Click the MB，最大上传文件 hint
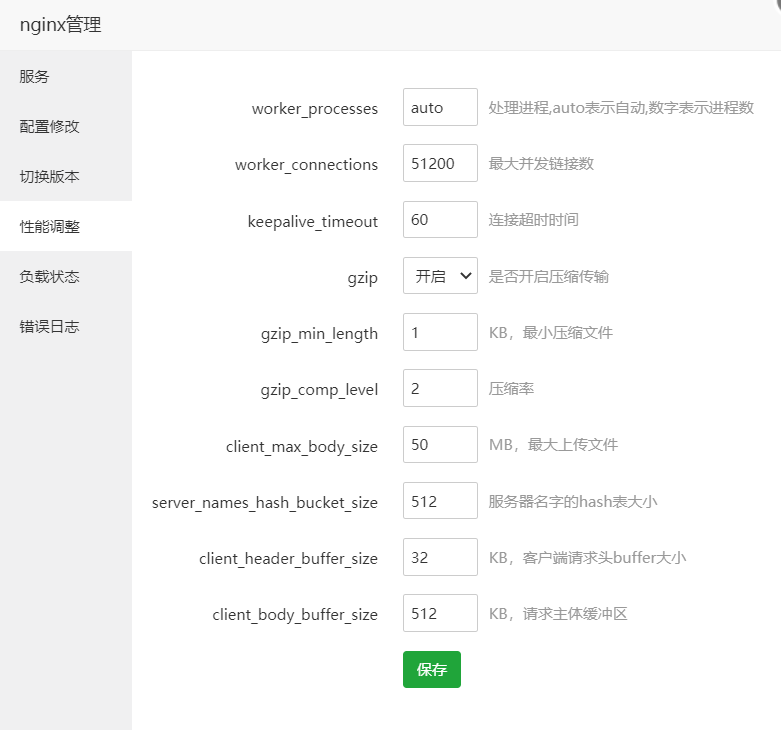This screenshot has height=730, width=781. pos(553,445)
